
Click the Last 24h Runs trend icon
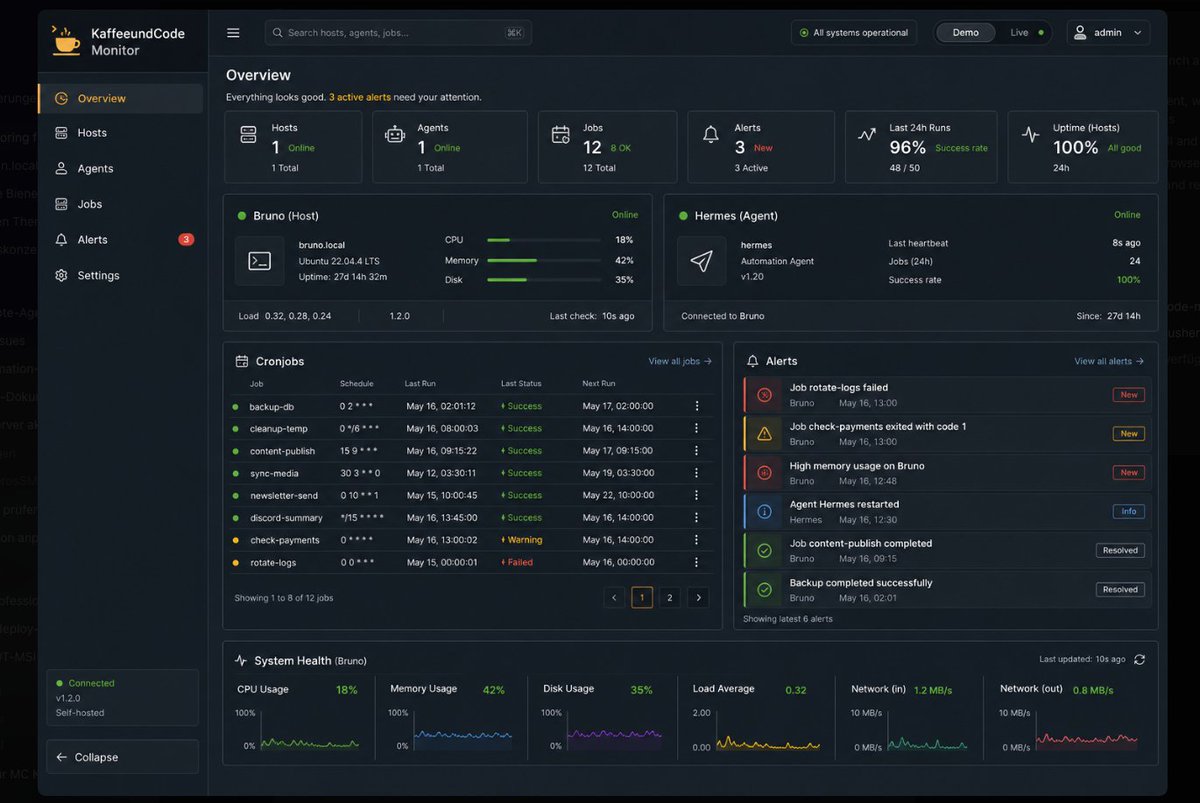(x=867, y=135)
